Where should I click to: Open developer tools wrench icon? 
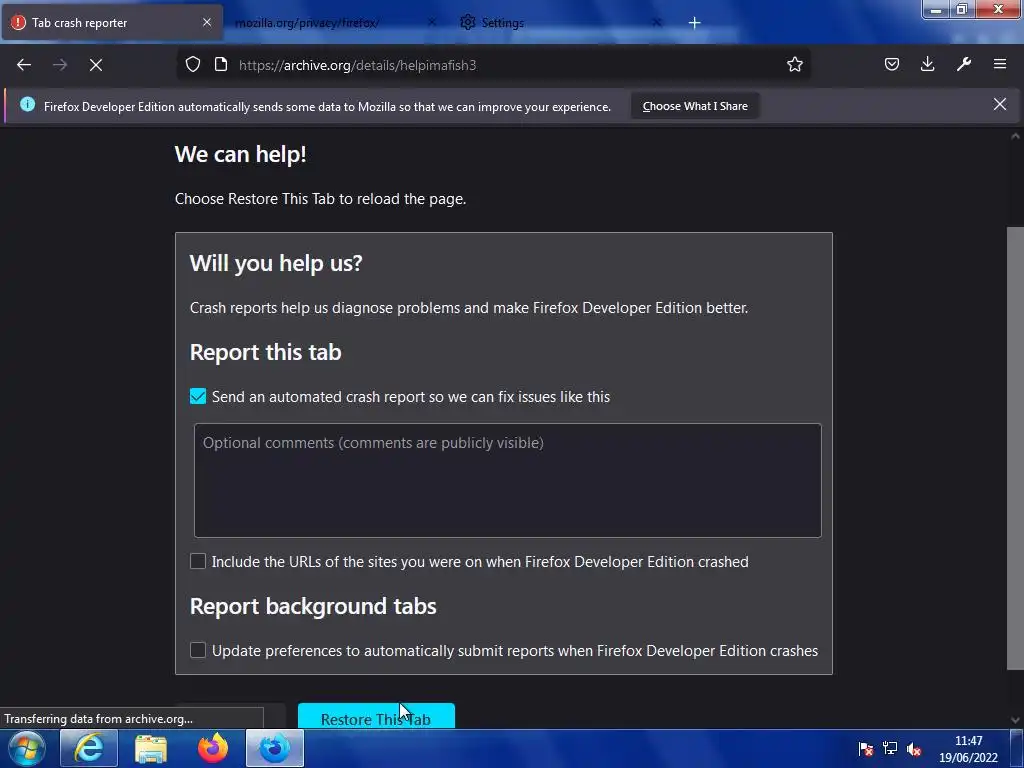[x=964, y=64]
